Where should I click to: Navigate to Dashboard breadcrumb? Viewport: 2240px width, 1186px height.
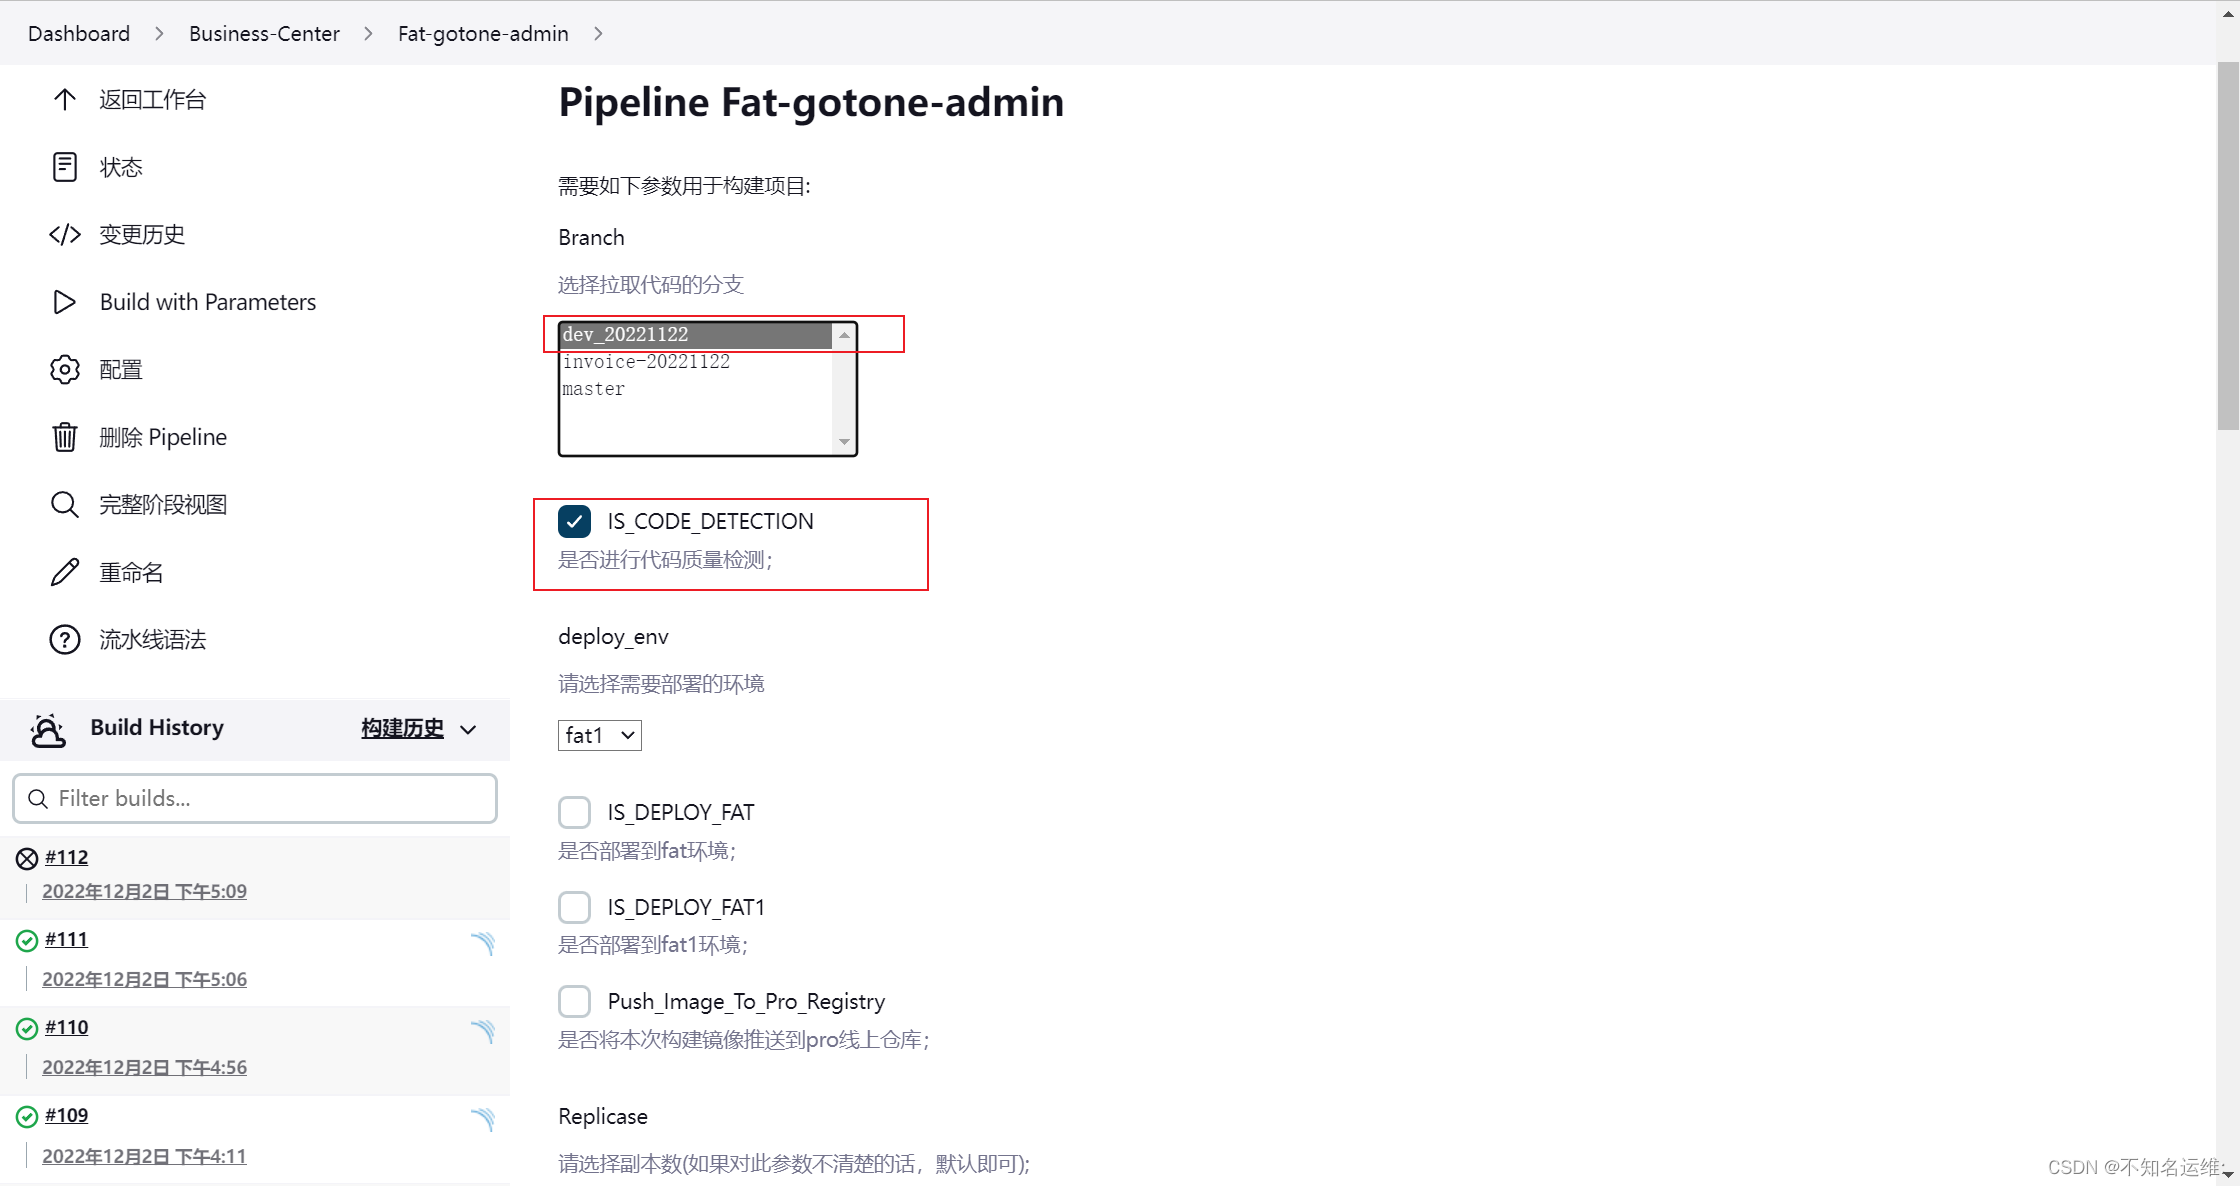coord(78,33)
